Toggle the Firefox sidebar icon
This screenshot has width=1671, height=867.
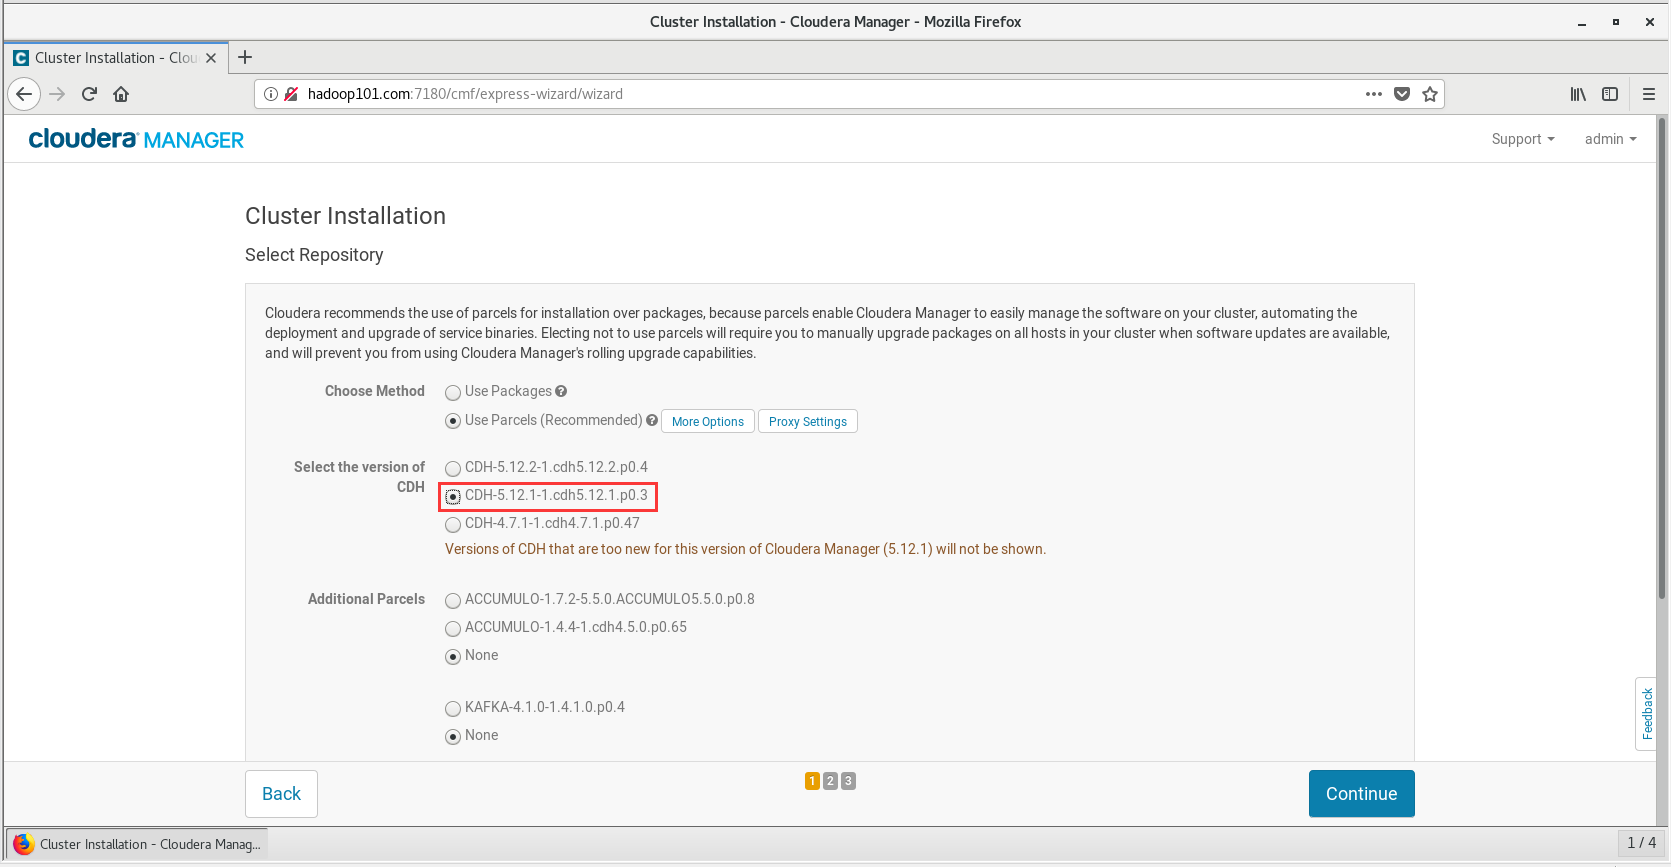click(1610, 94)
